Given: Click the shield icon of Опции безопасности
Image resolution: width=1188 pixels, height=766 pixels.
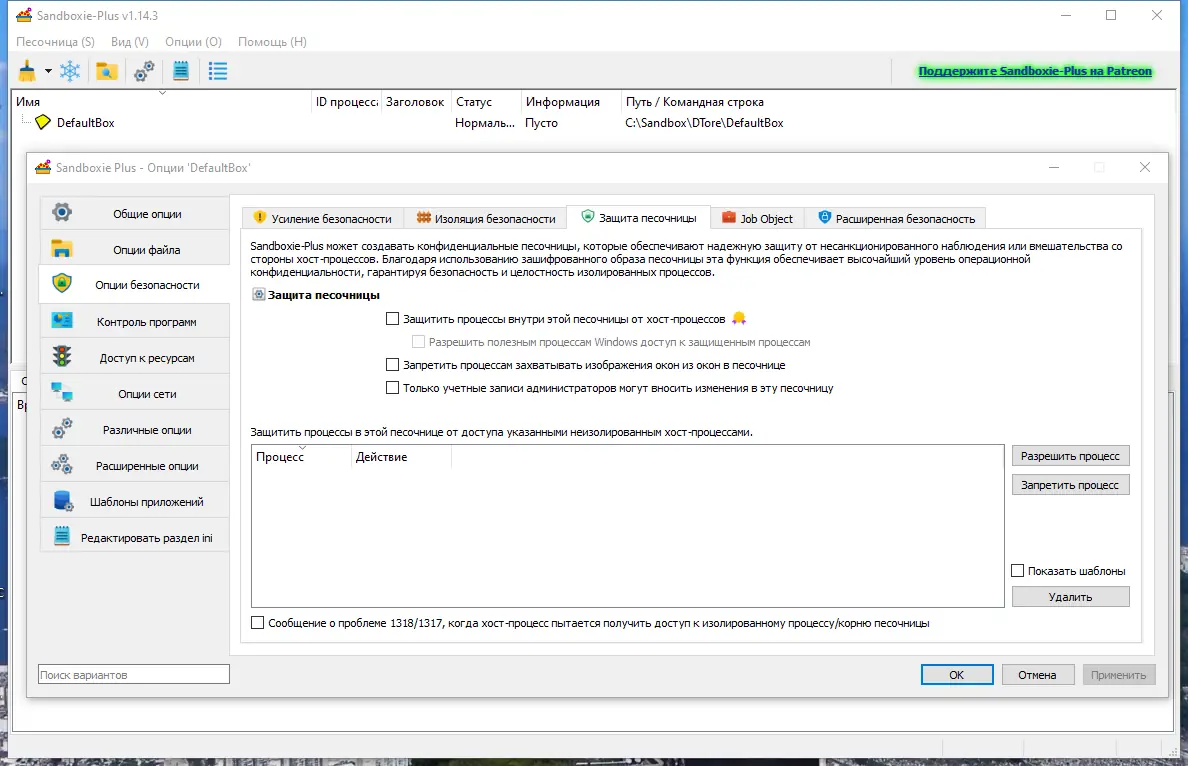Looking at the screenshot, I should pos(61,283).
